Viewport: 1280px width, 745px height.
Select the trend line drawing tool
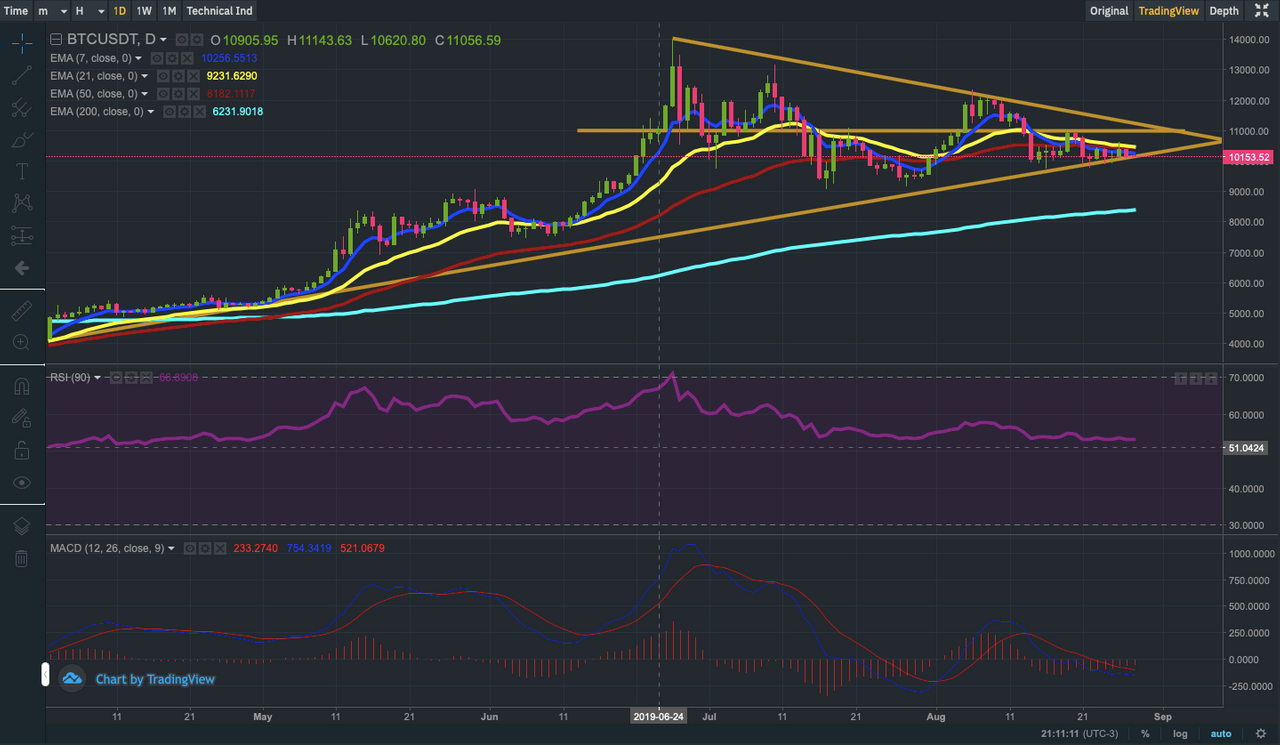(x=21, y=75)
